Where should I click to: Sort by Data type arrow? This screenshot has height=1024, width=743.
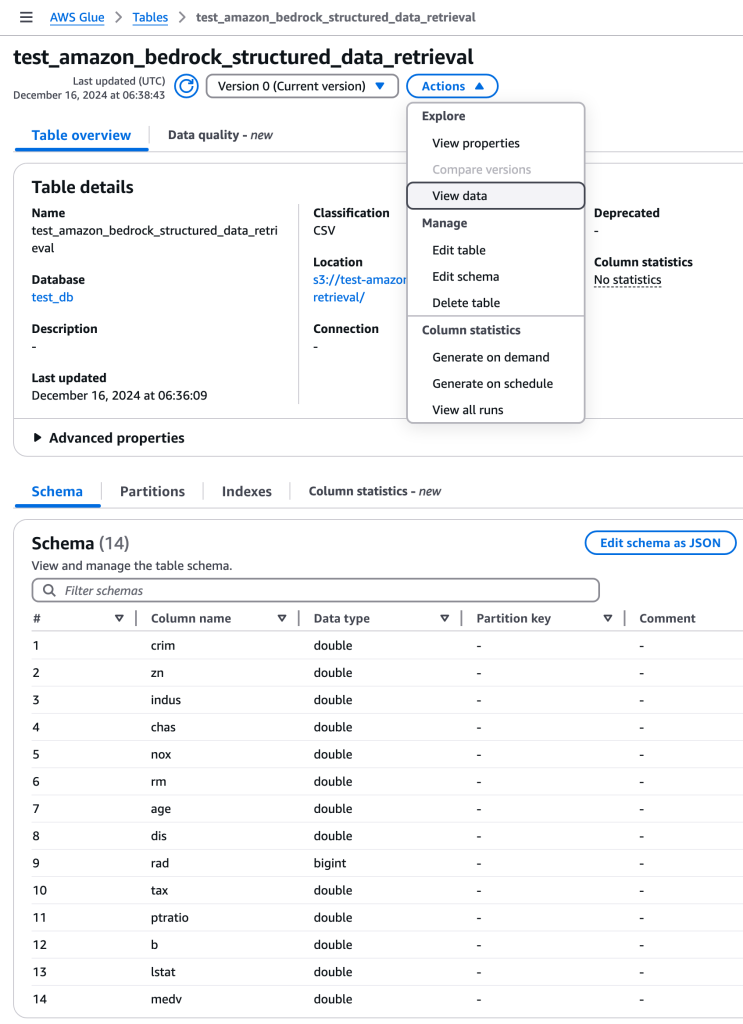[445, 618]
